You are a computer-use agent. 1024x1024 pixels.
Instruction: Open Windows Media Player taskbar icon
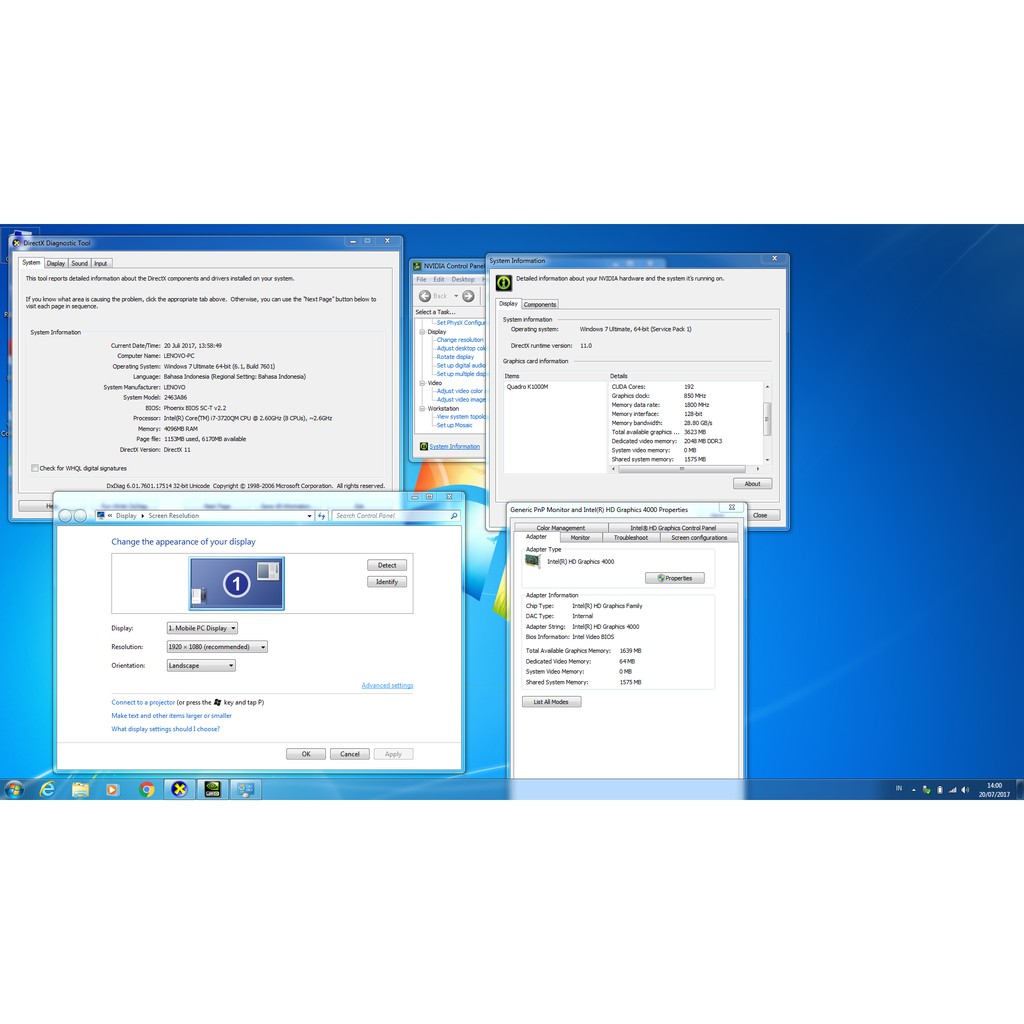point(112,789)
